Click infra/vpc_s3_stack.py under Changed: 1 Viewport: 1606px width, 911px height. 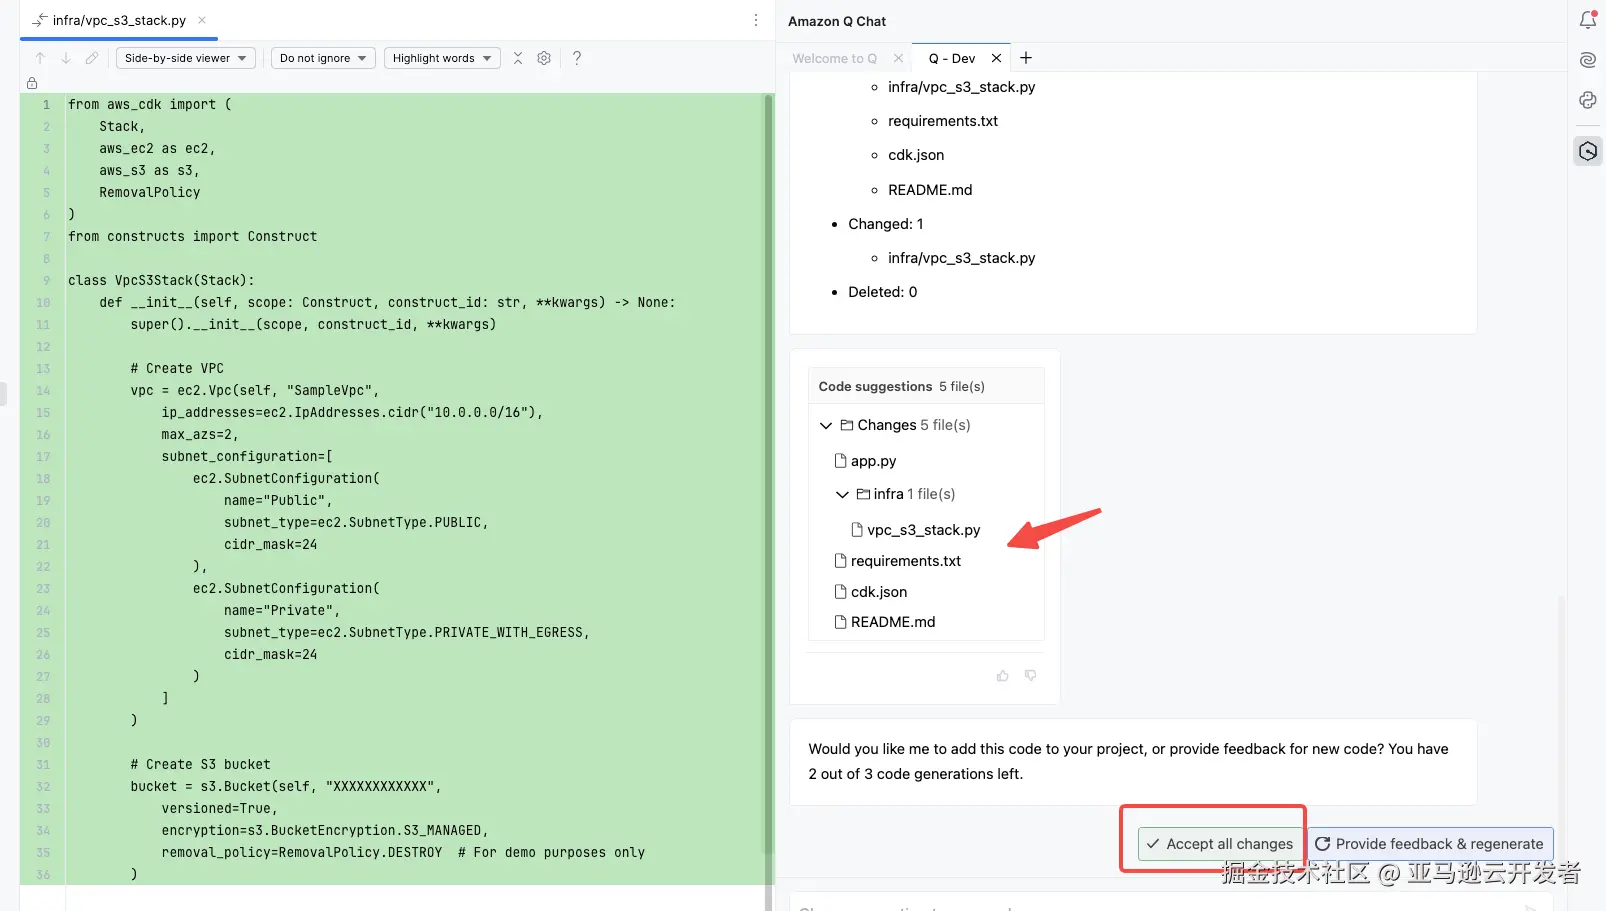[x=961, y=258]
